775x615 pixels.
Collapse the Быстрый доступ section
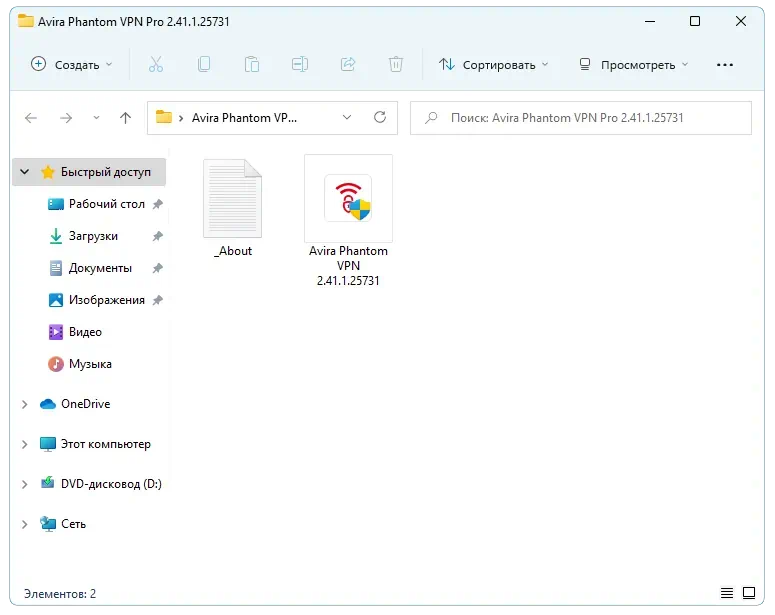coord(24,172)
